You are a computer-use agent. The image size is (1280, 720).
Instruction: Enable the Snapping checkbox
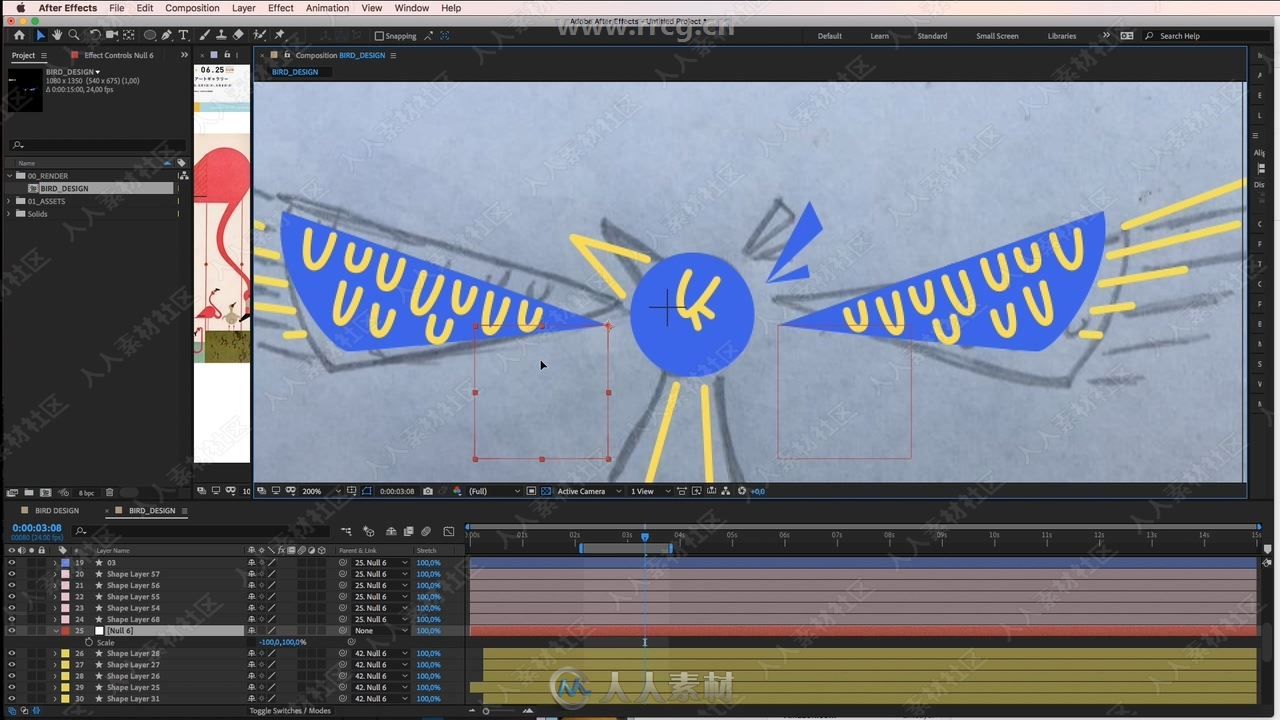(x=379, y=36)
